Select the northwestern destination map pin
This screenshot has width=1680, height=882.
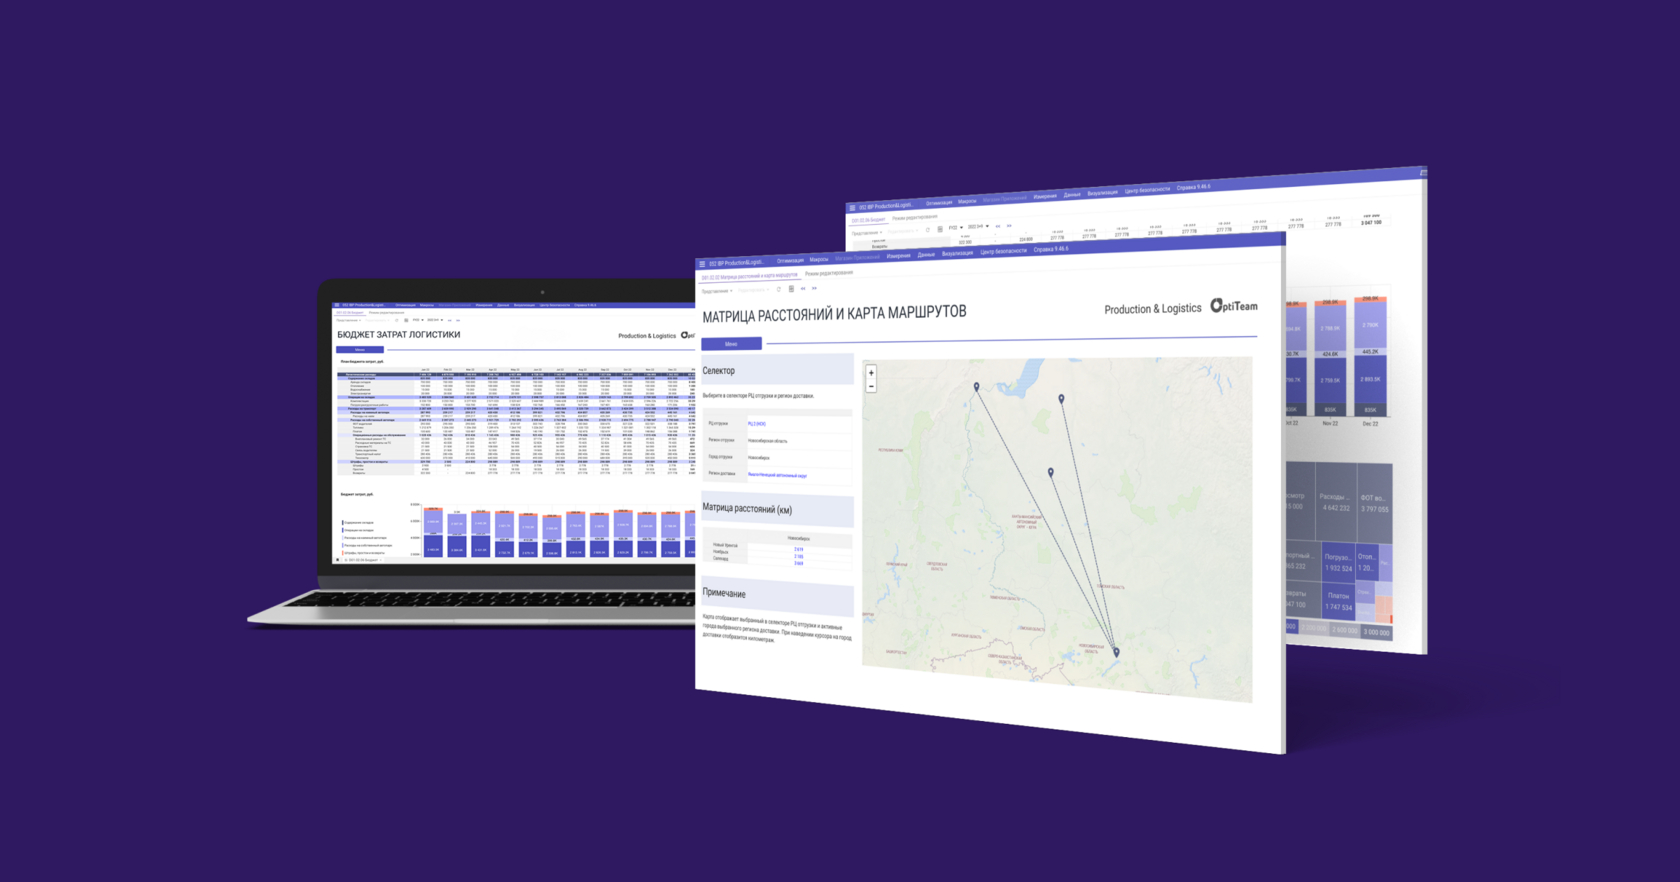pyautogui.click(x=977, y=386)
